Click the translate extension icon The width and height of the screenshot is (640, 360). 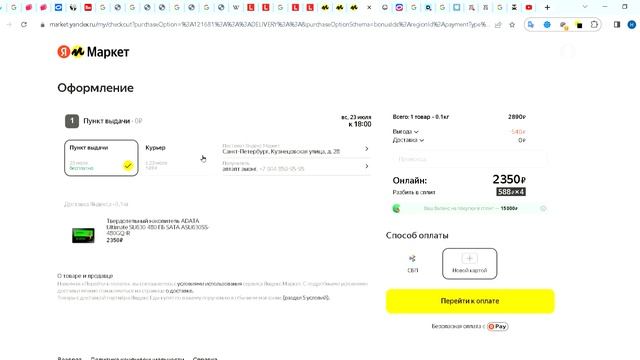pos(531,24)
